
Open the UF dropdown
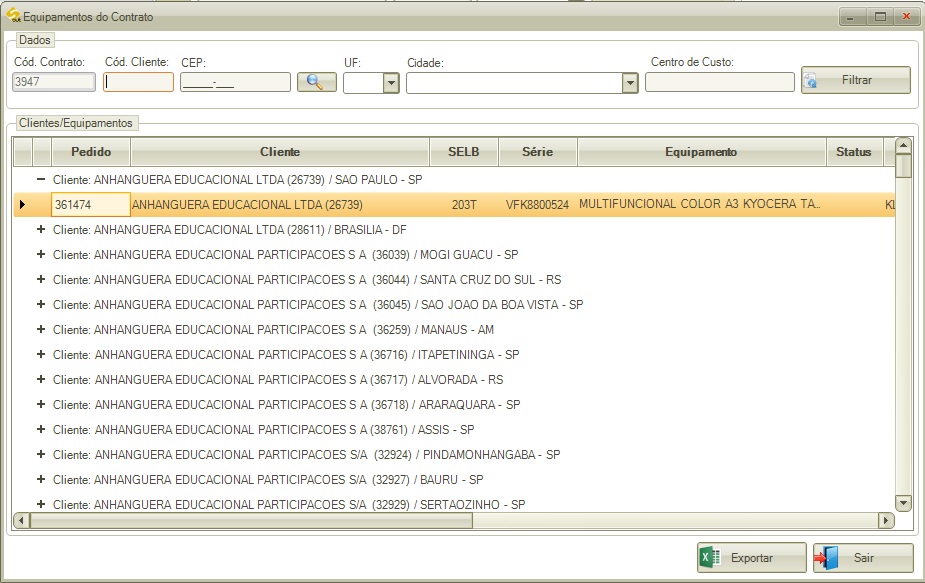(391, 83)
